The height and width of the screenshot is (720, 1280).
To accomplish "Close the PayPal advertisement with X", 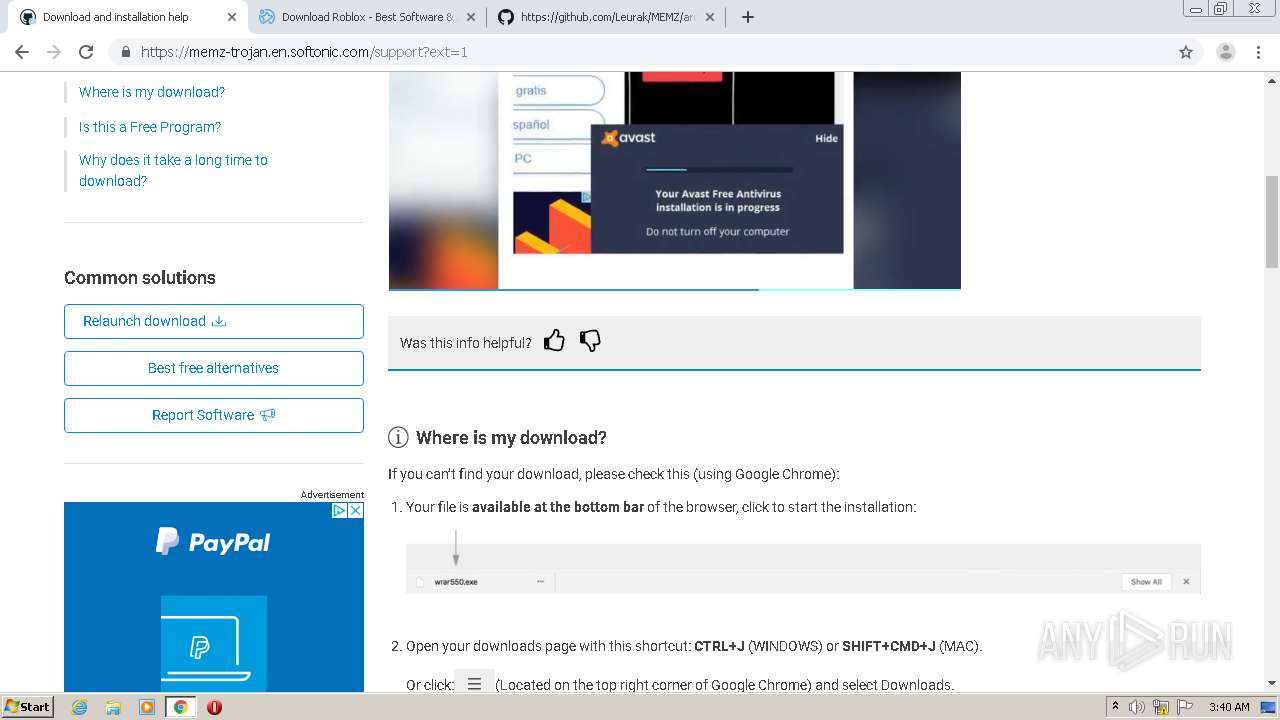I will pyautogui.click(x=356, y=510).
